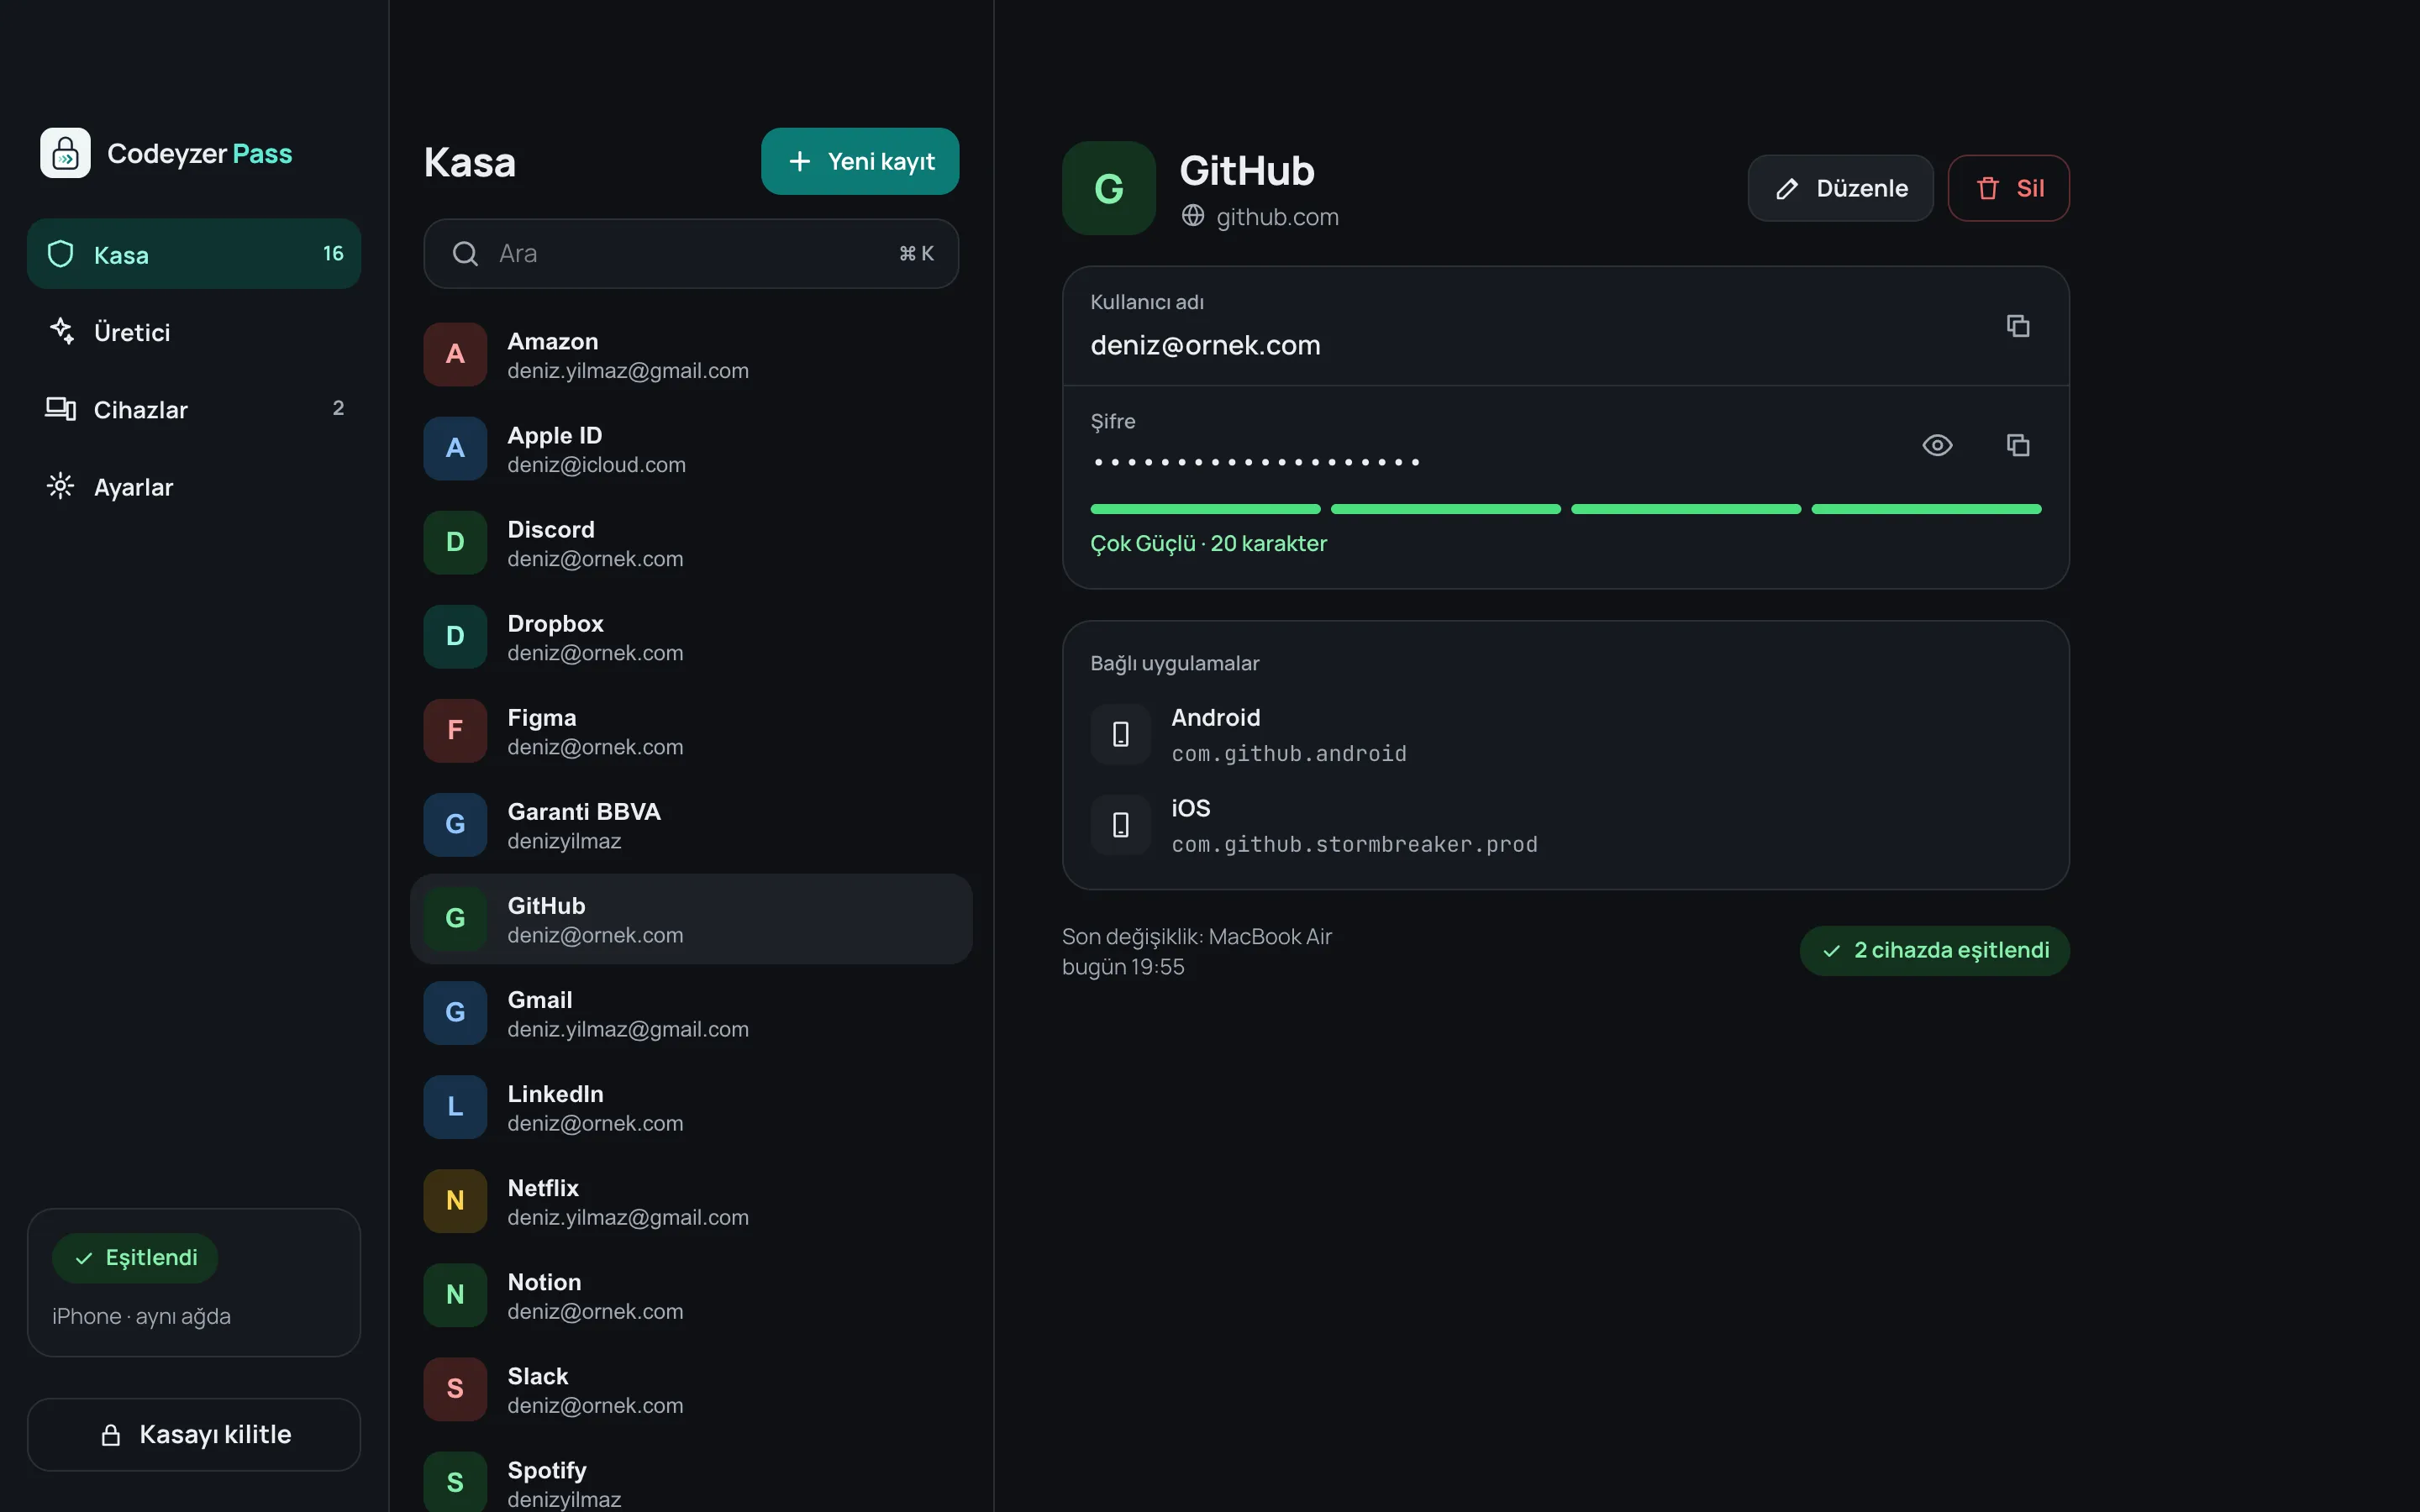Viewport: 2420px width, 1512px height.
Task: Edit the GitHub entry with Düzenle
Action: (1840, 188)
